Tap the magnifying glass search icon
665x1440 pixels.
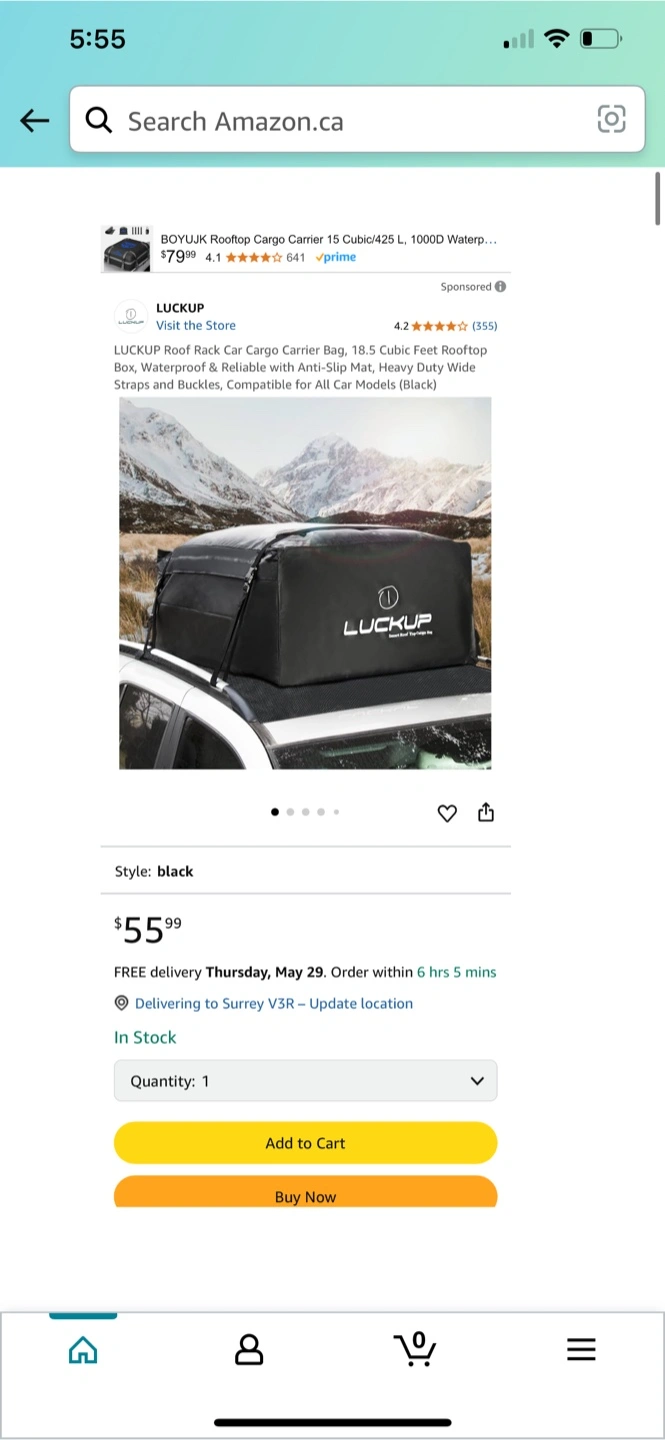98,121
